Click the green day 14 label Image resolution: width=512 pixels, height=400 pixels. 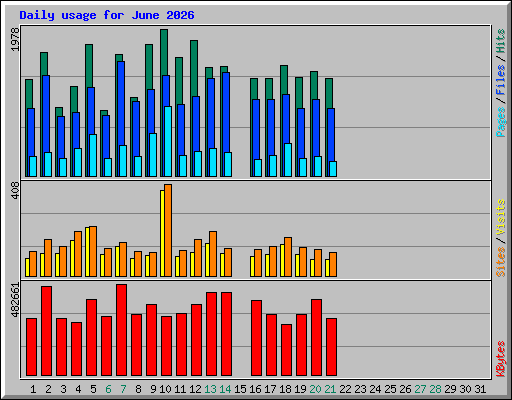[225, 389]
